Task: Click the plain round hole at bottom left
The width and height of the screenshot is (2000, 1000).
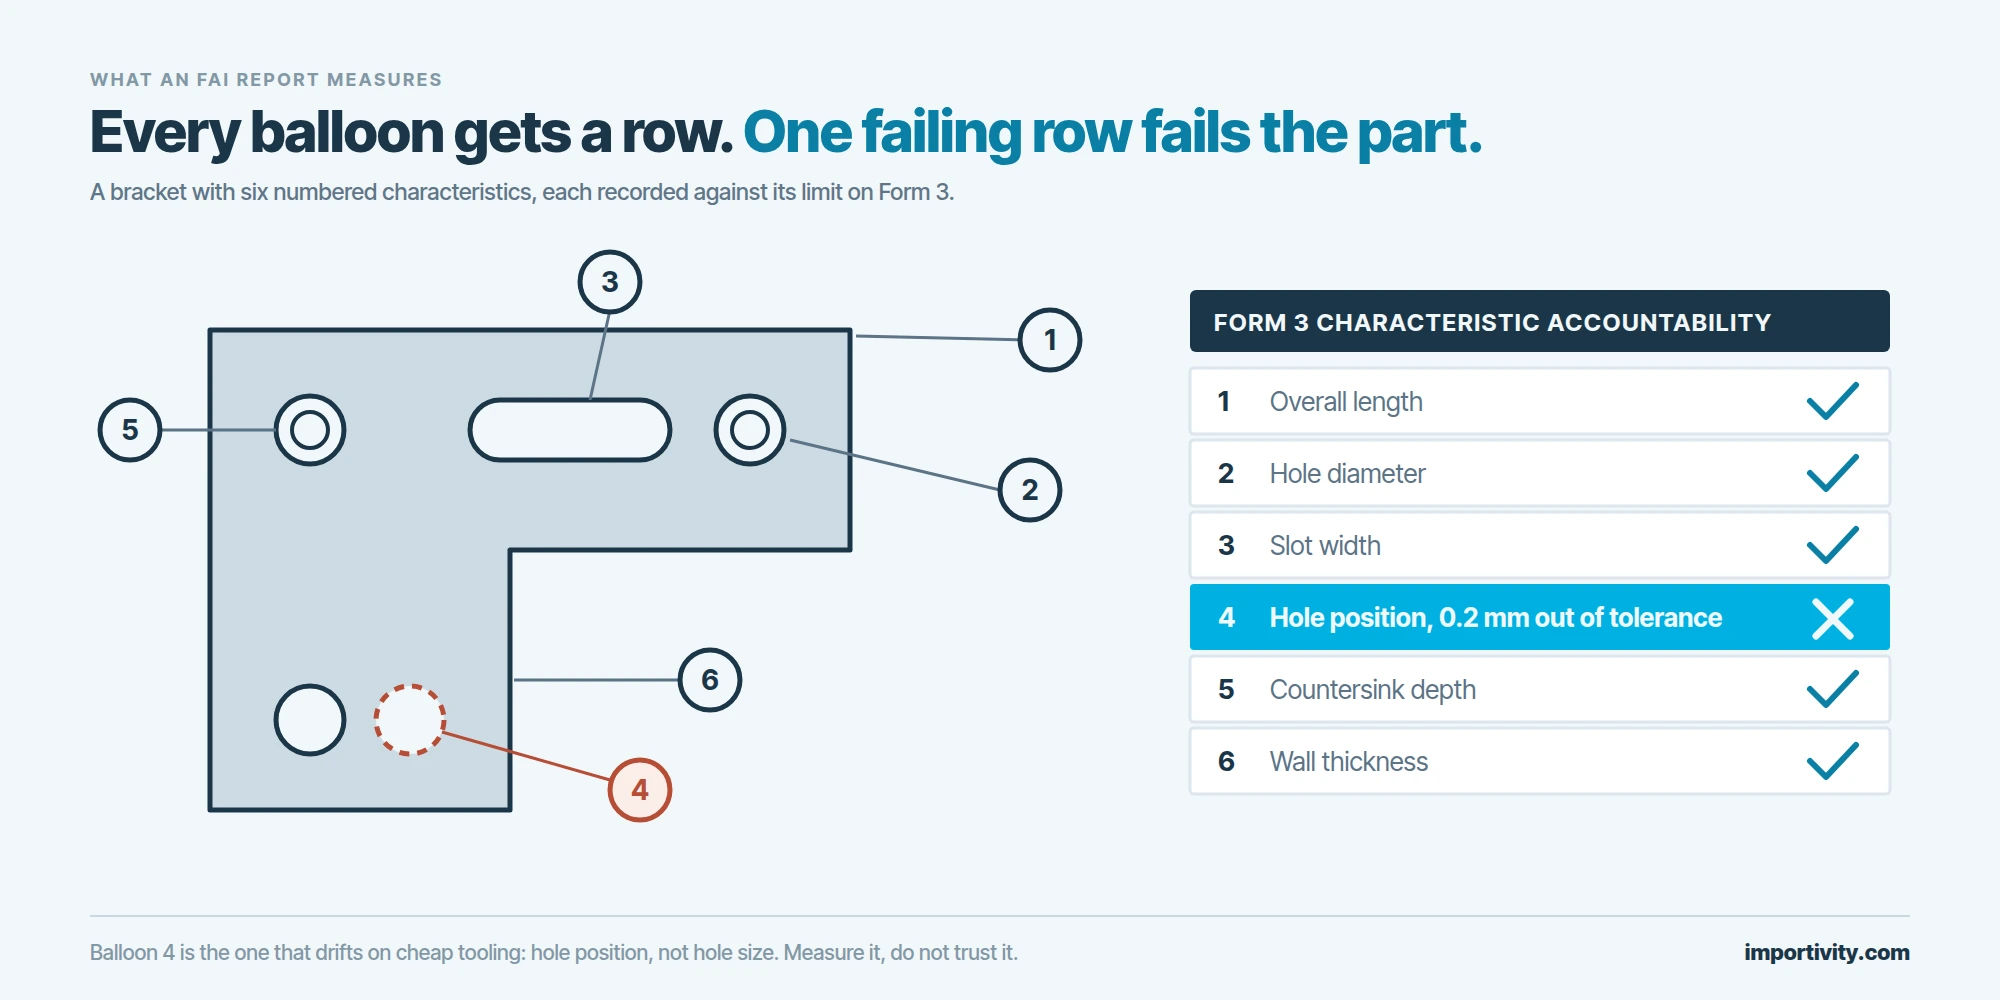Action: click(x=310, y=720)
